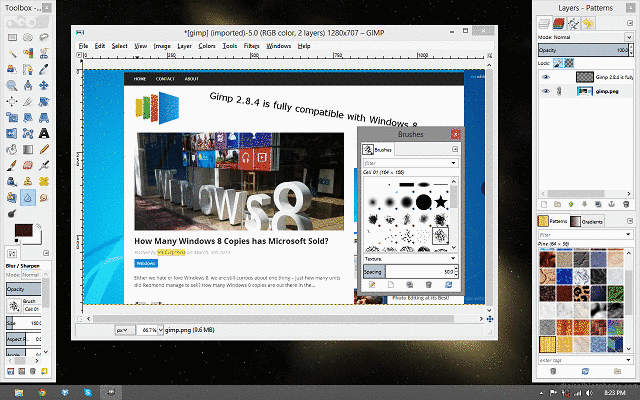Select the Rotate tool

click(x=44, y=101)
